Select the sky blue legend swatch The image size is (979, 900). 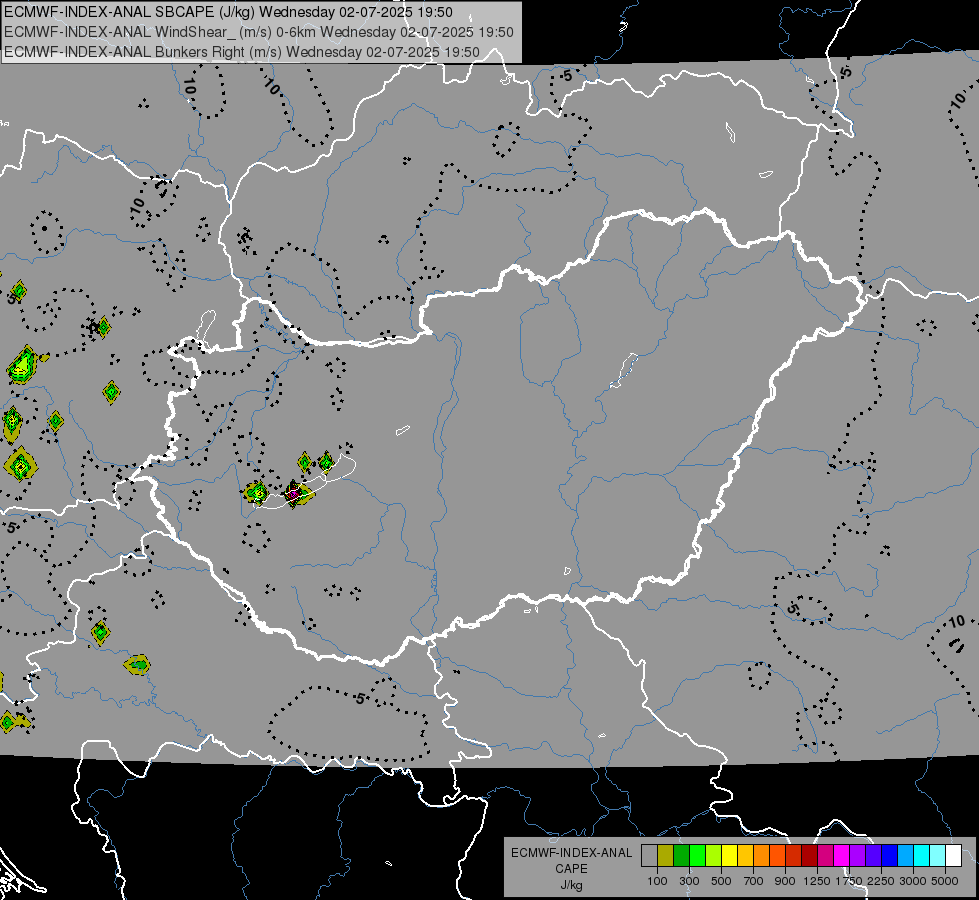(x=906, y=855)
